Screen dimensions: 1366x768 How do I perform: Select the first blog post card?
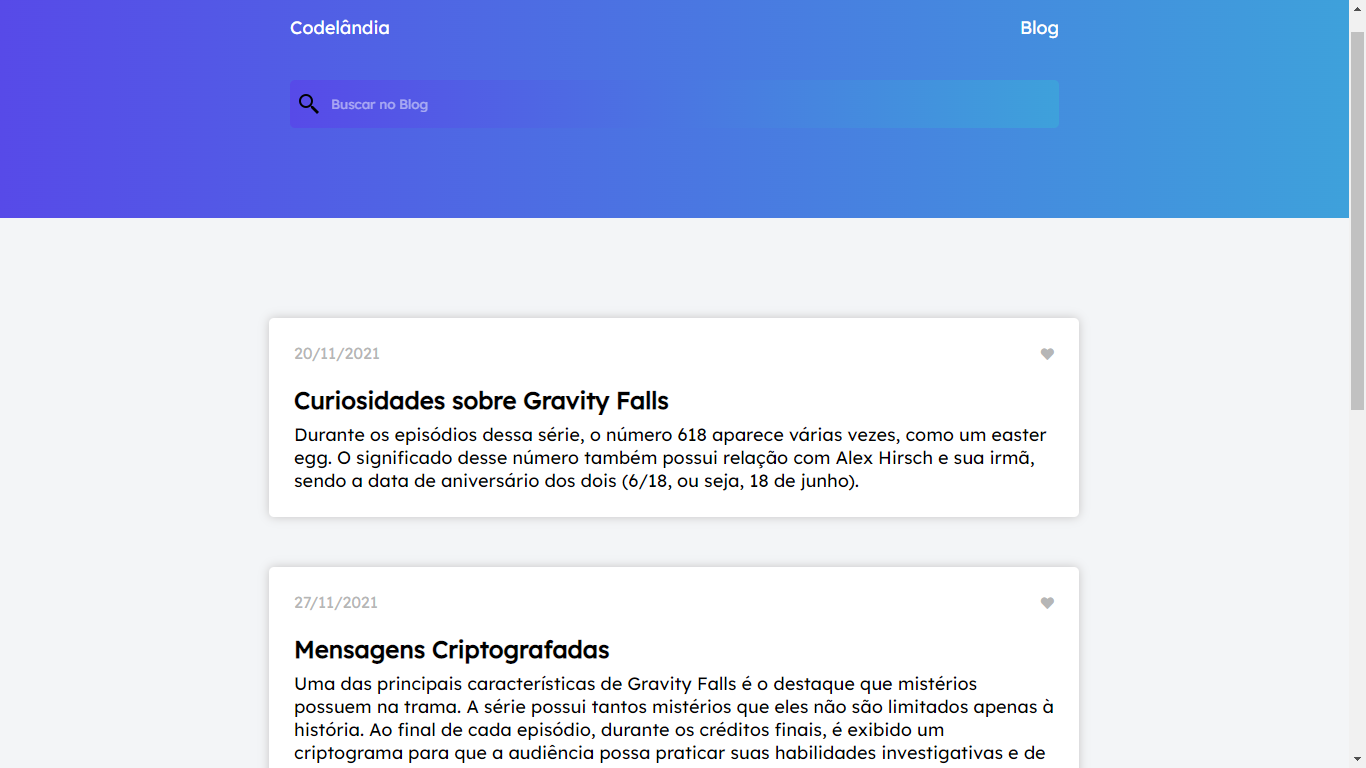pos(672,417)
